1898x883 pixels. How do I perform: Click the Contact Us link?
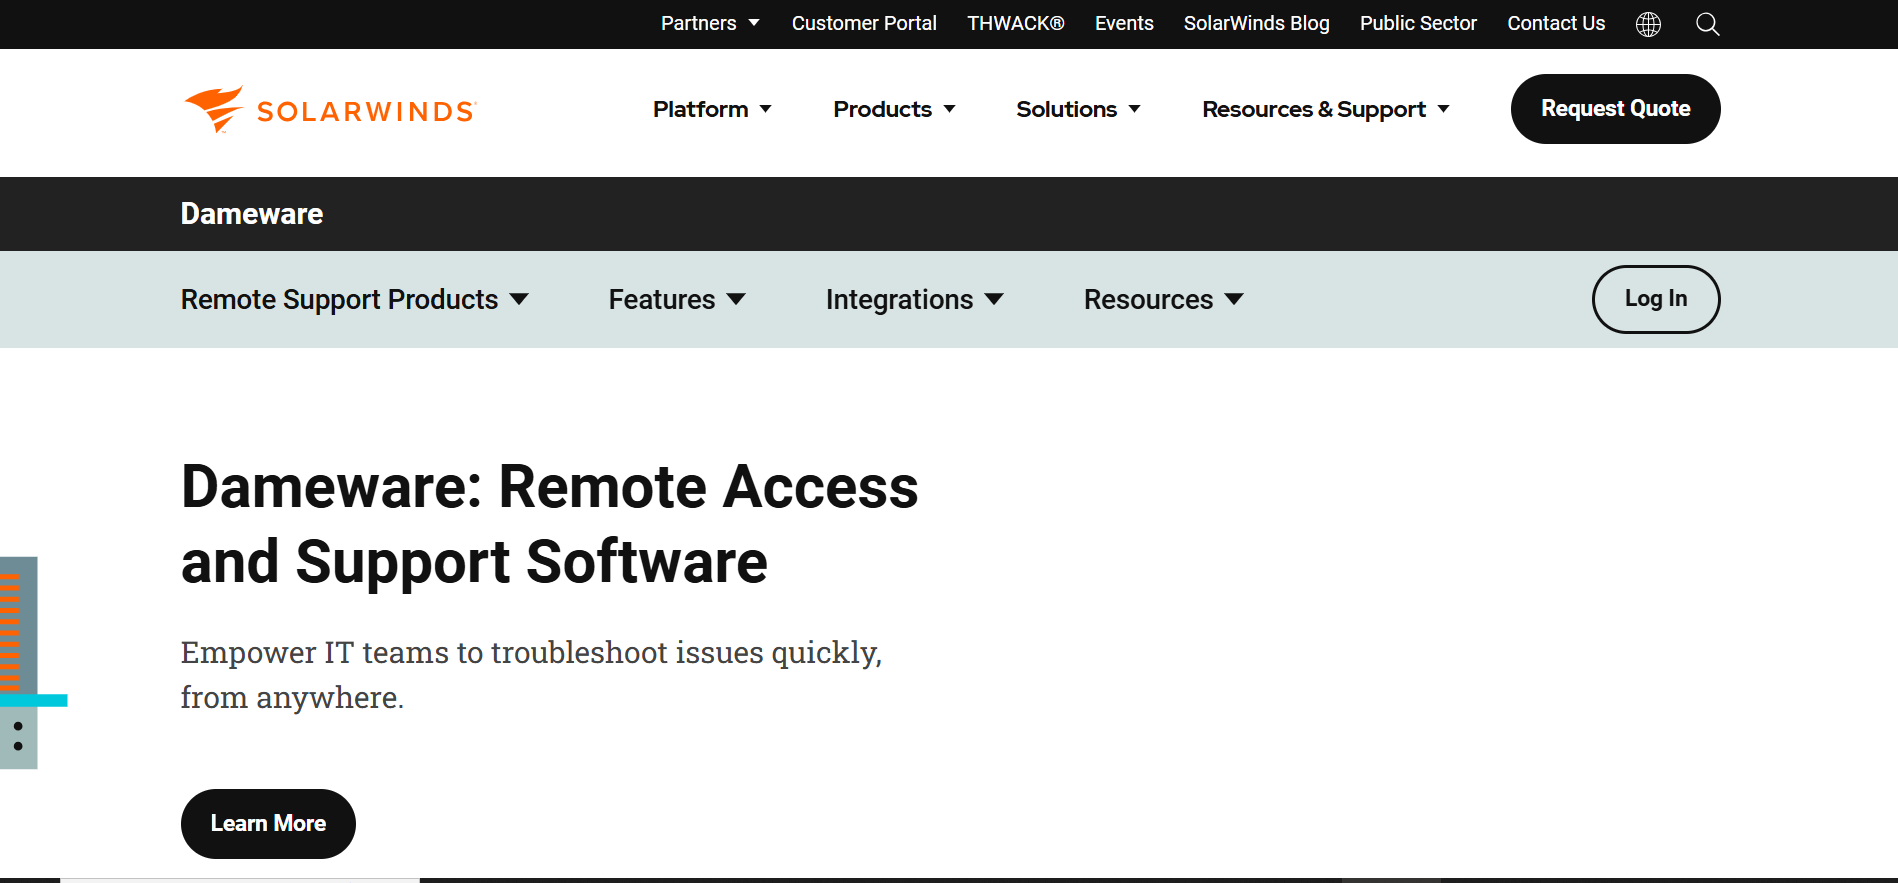pos(1556,23)
